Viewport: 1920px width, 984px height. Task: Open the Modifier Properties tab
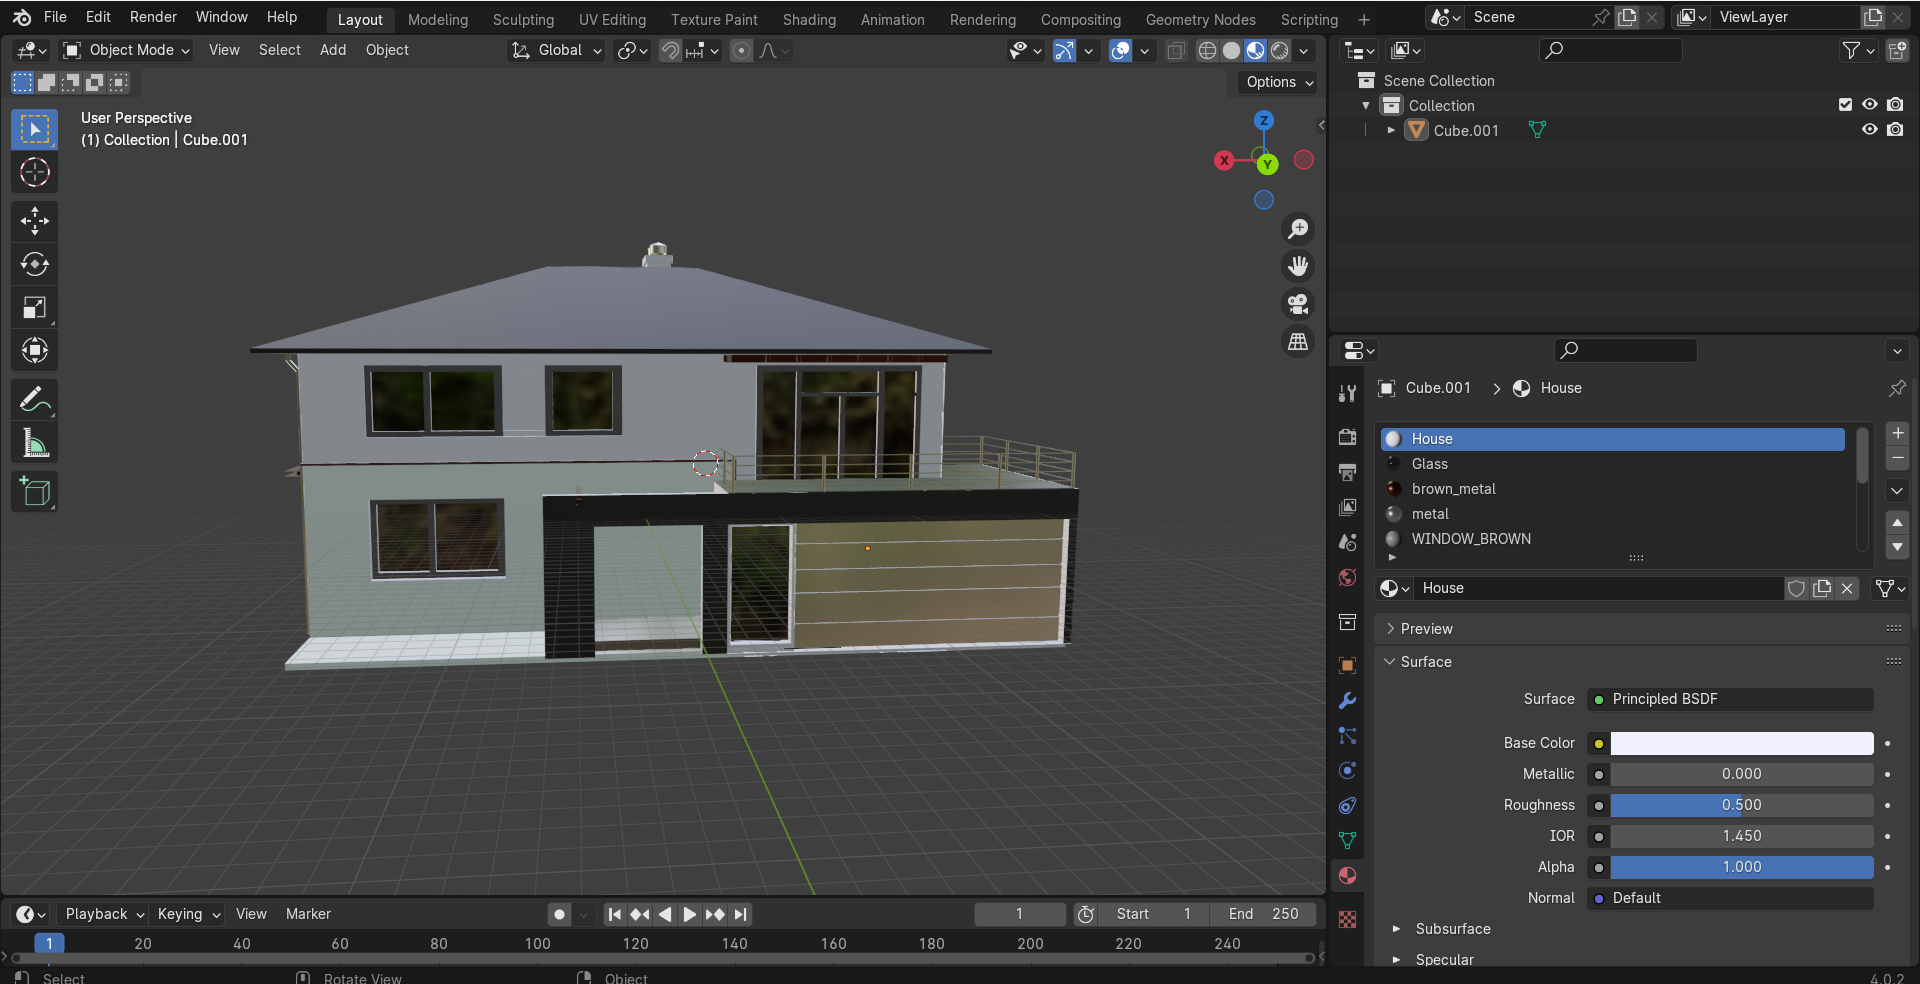1346,701
